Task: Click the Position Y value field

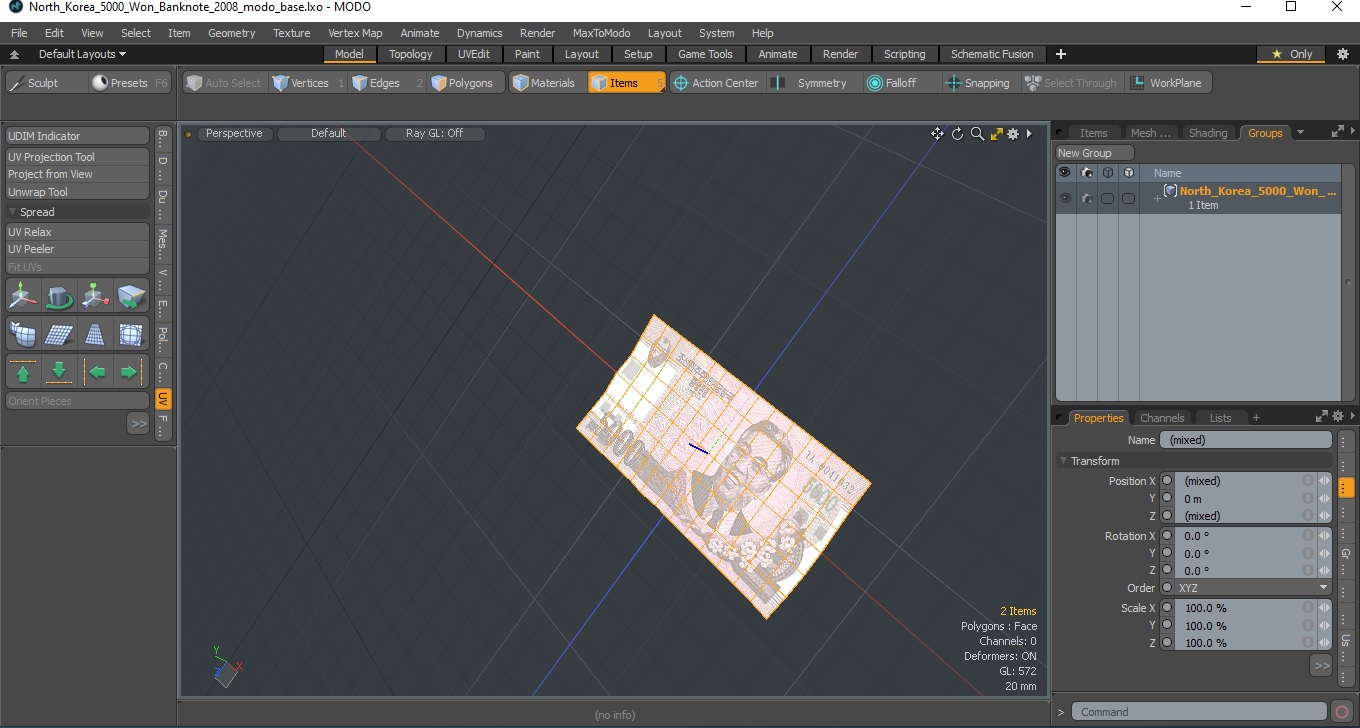Action: [x=1238, y=498]
